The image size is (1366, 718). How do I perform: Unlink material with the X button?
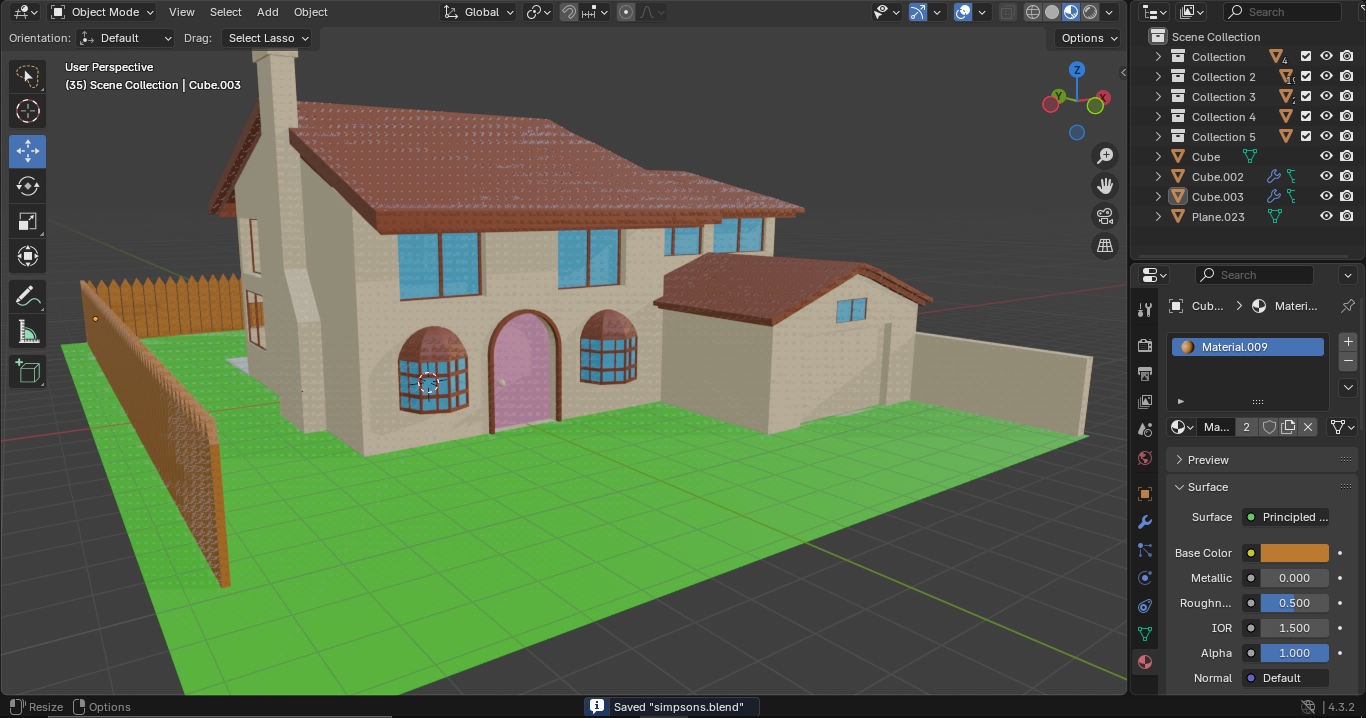coord(1307,427)
